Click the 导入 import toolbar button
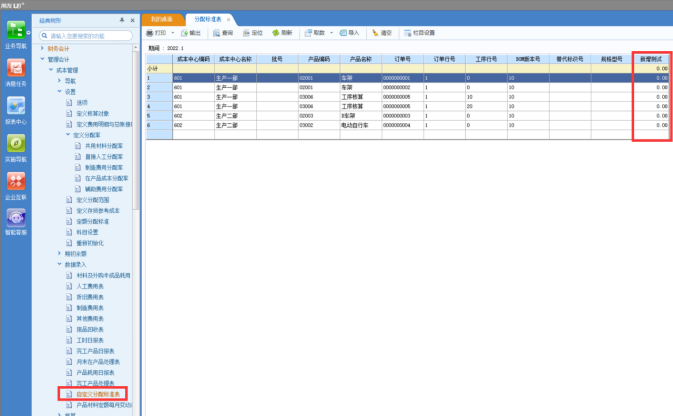Image resolution: width=673 pixels, height=416 pixels. coord(349,33)
